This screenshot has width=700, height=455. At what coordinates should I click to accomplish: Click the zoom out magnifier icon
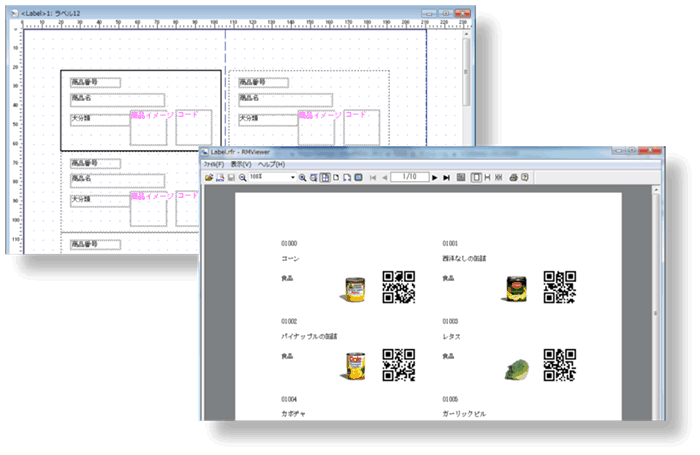243,177
